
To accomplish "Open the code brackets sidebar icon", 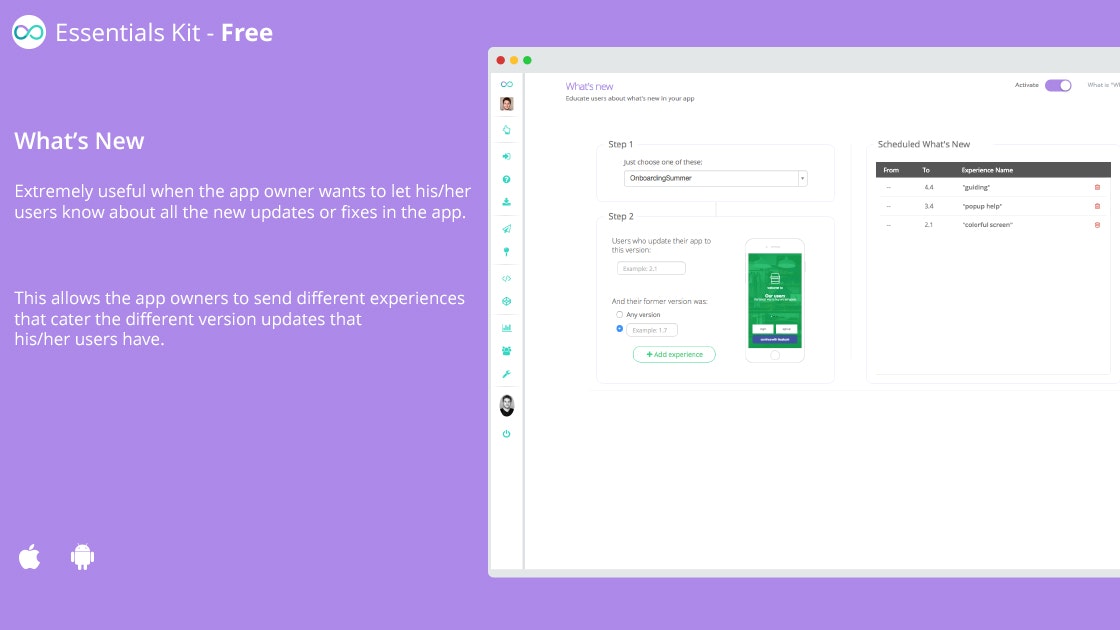I will 506,279.
